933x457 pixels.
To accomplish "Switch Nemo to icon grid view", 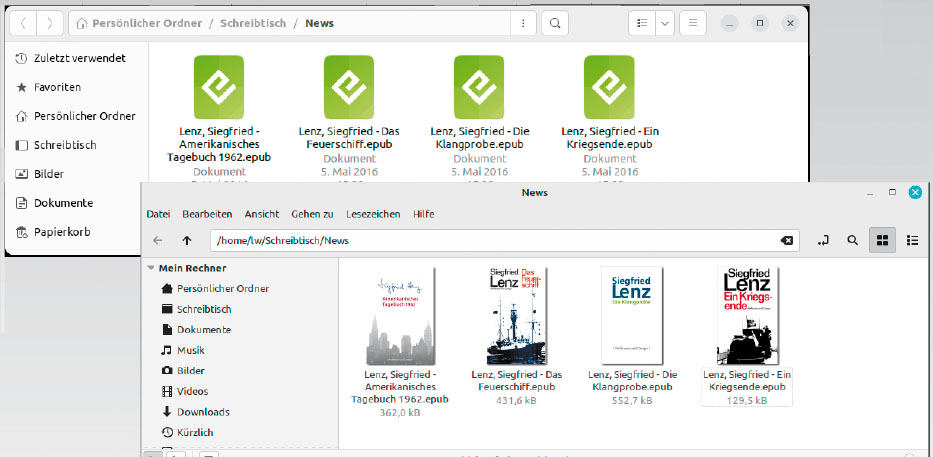I will click(882, 240).
